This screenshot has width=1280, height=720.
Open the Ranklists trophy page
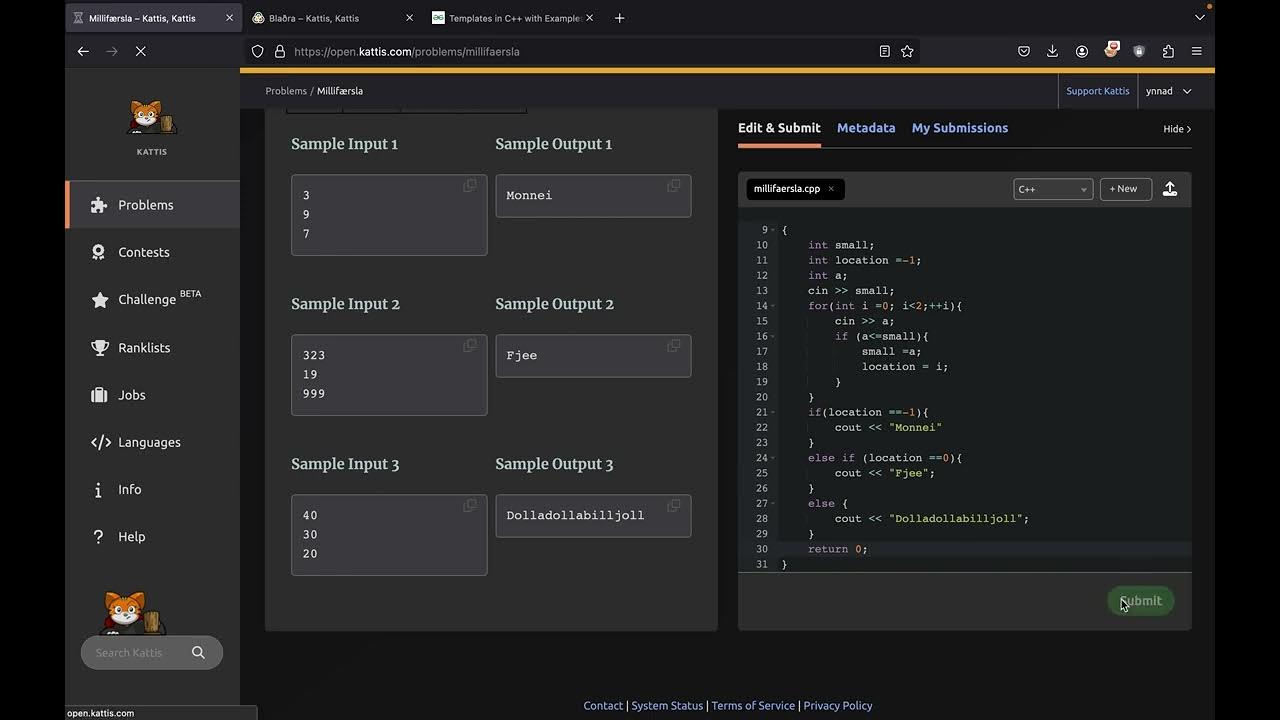tap(144, 348)
